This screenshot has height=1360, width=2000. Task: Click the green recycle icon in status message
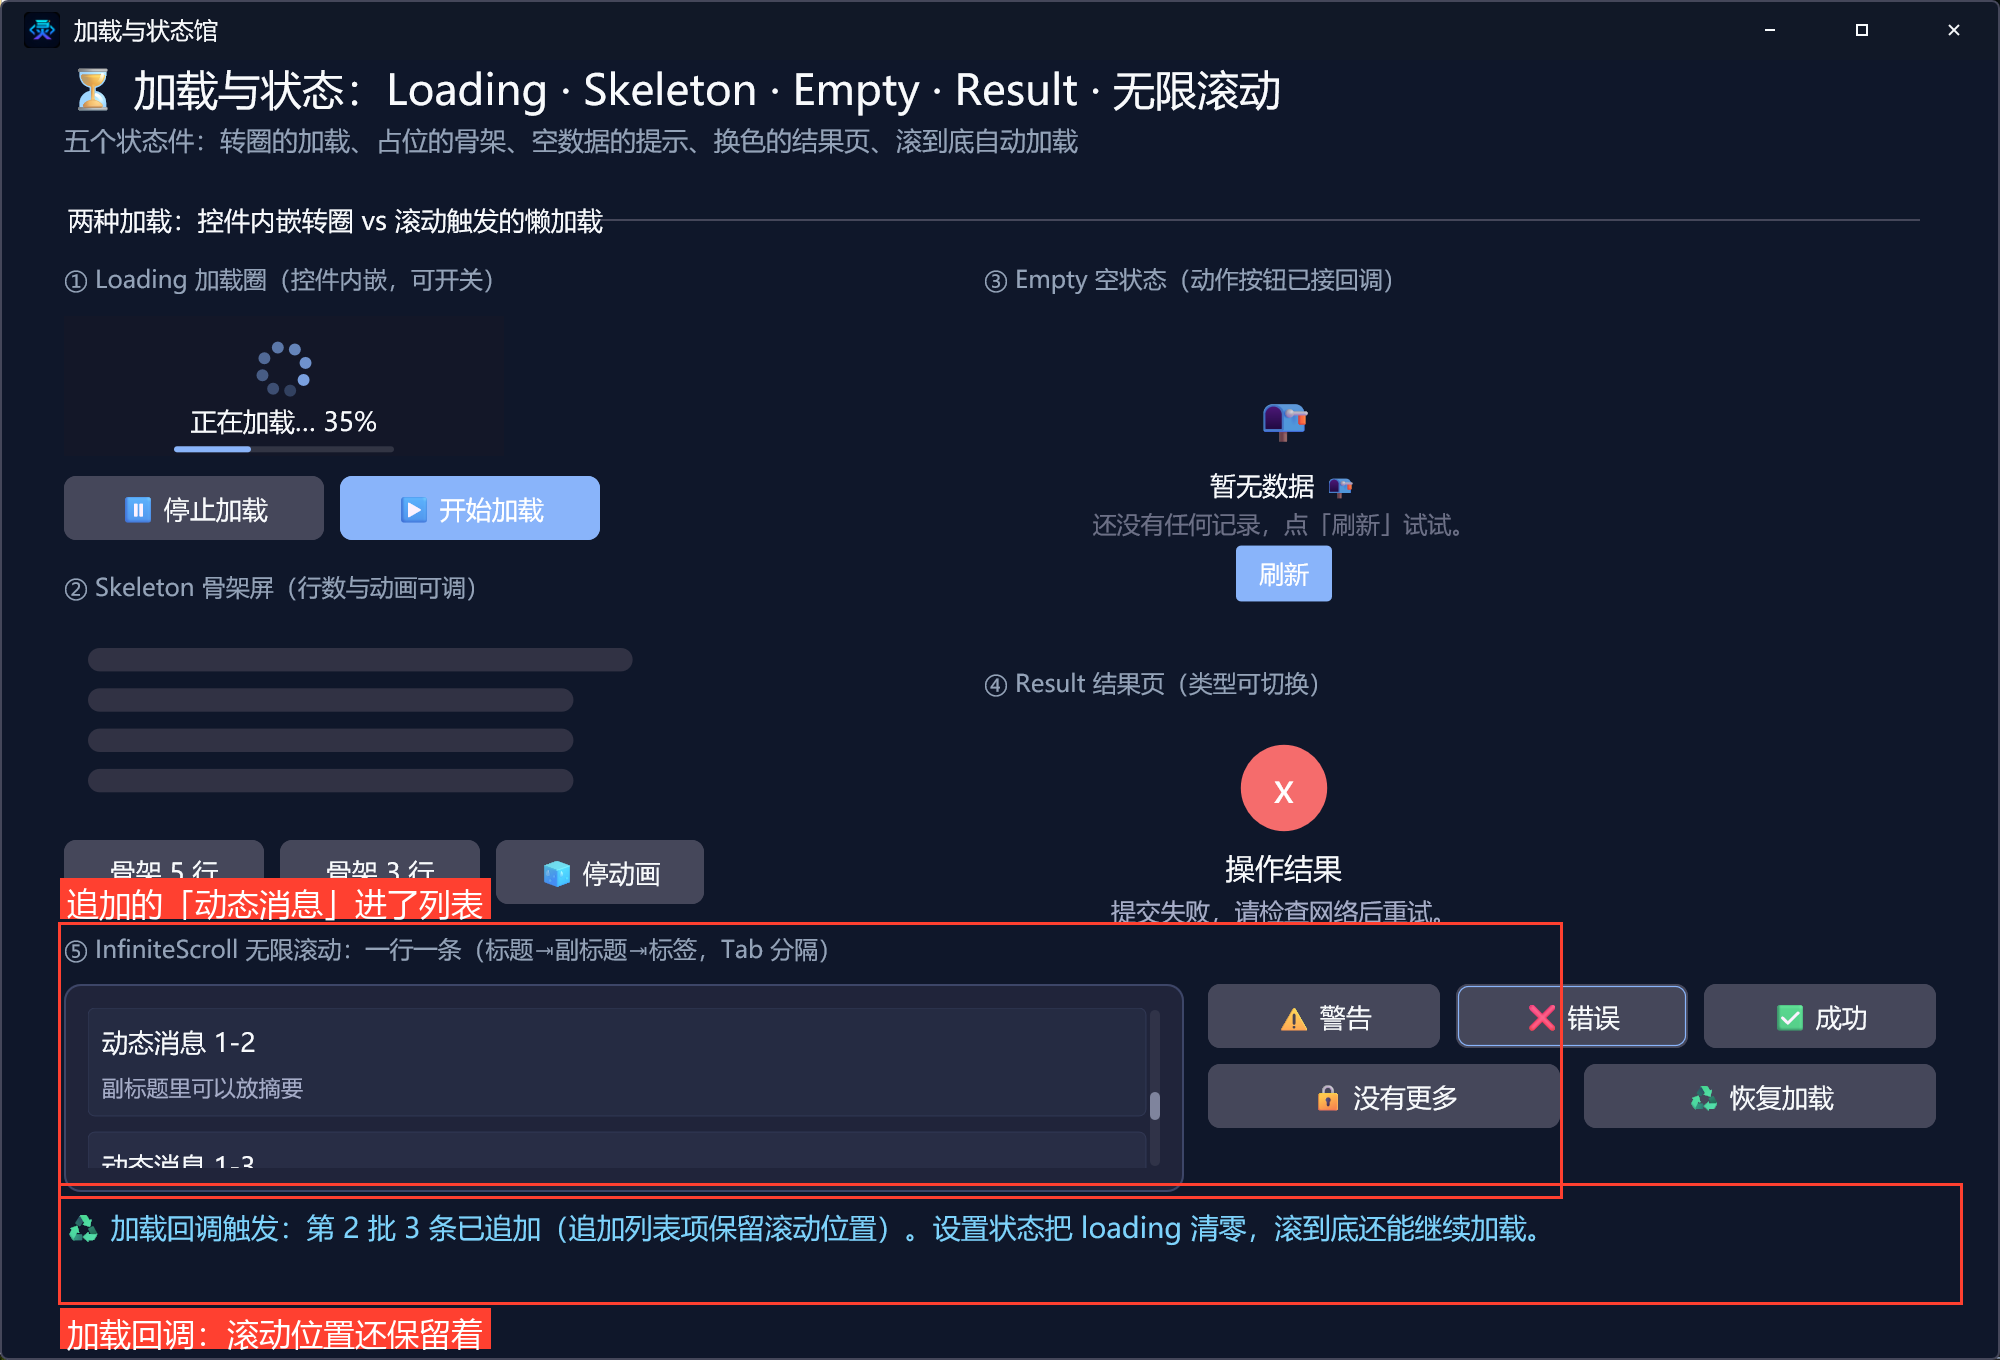tap(84, 1228)
